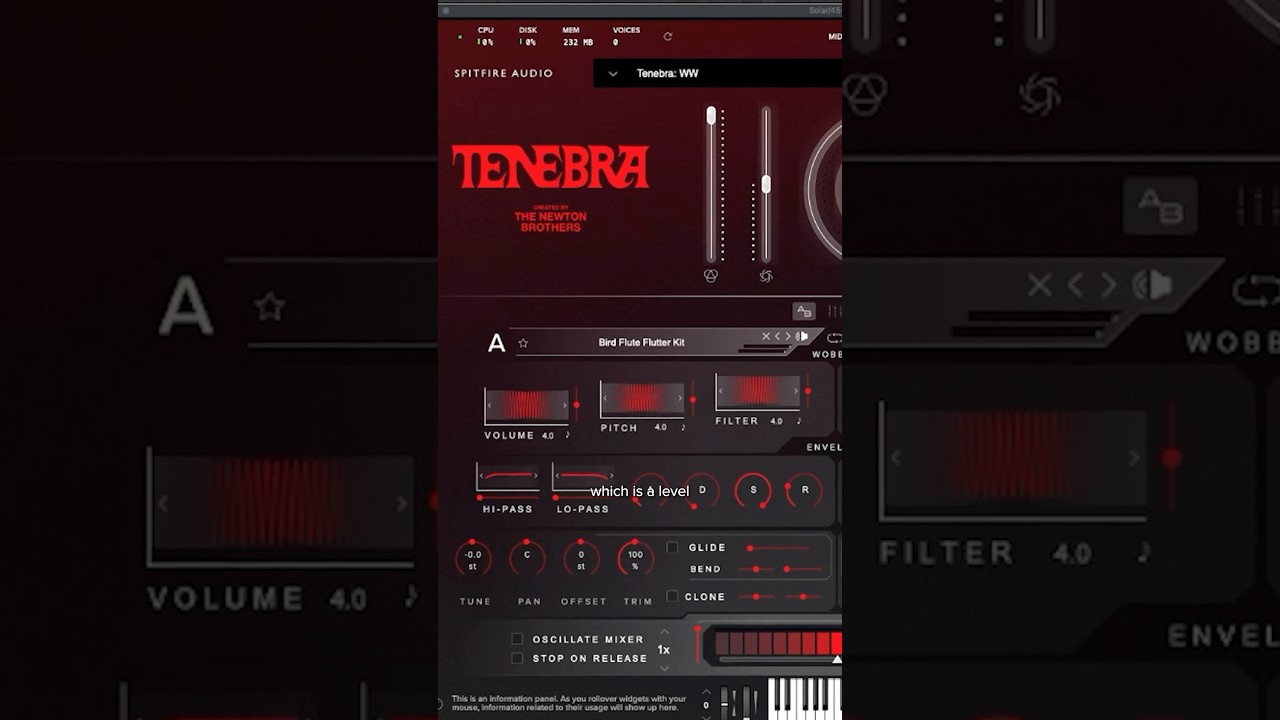This screenshot has width=1280, height=720.
Task: Click the vertical slider beside the sequencer
Action: coord(697,644)
